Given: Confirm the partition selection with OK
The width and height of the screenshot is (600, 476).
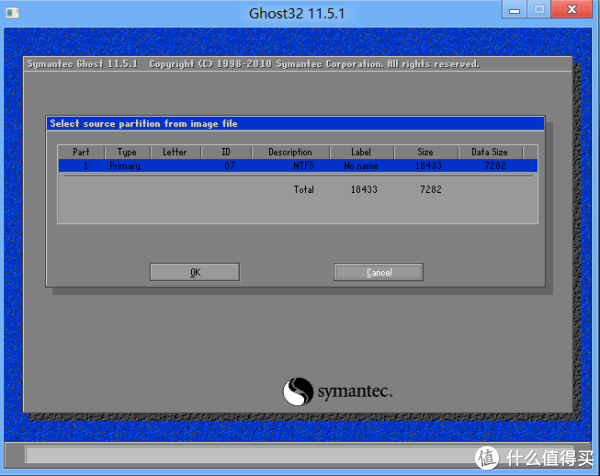Looking at the screenshot, I should [x=195, y=272].
